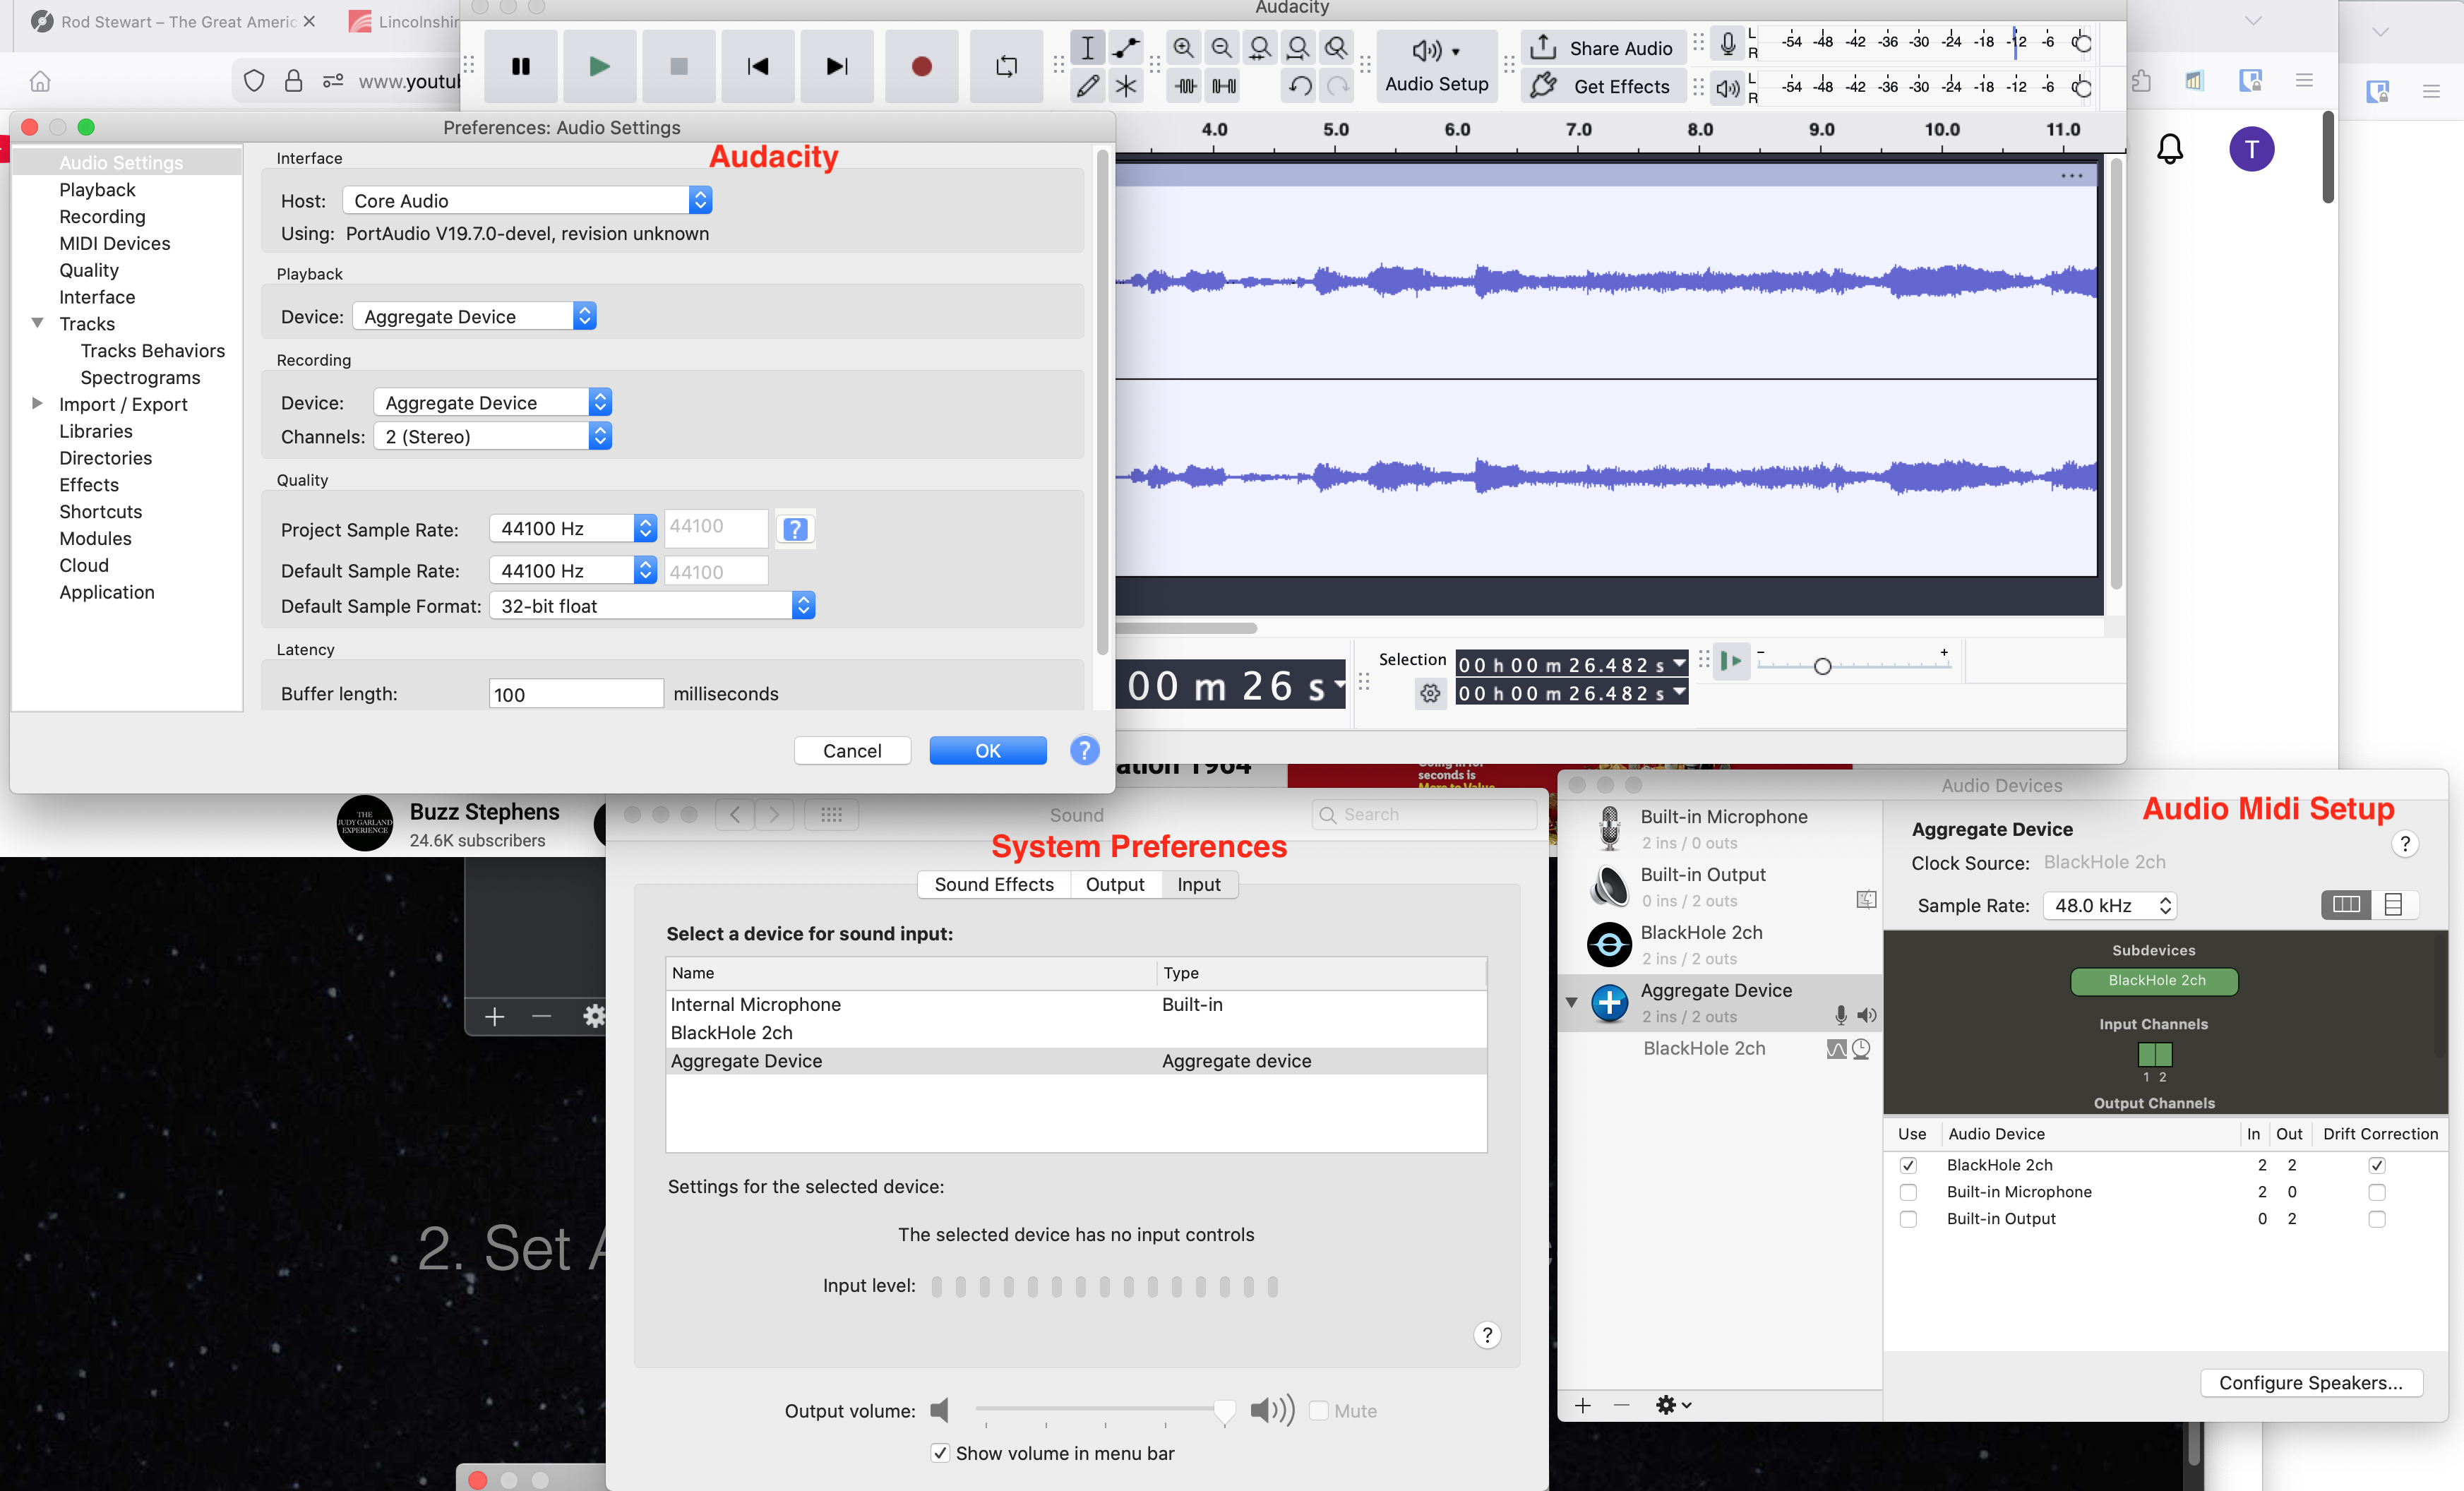This screenshot has width=2464, height=1491.
Task: Enable Drift Correction for Built-in Output
Action: click(2377, 1219)
